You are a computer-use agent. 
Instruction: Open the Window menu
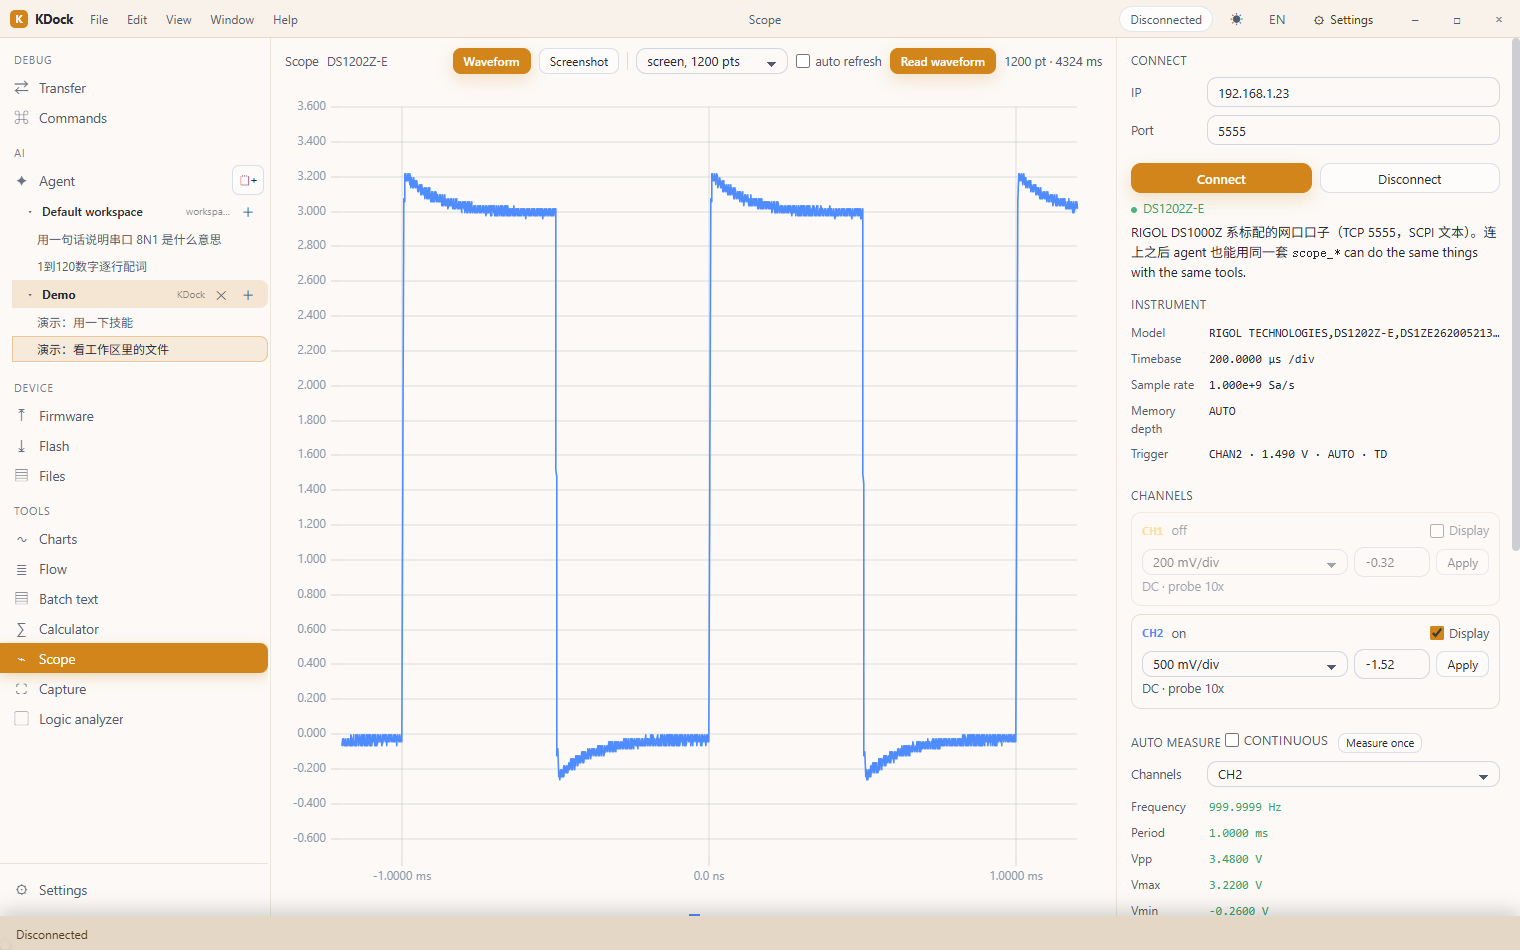pos(232,20)
